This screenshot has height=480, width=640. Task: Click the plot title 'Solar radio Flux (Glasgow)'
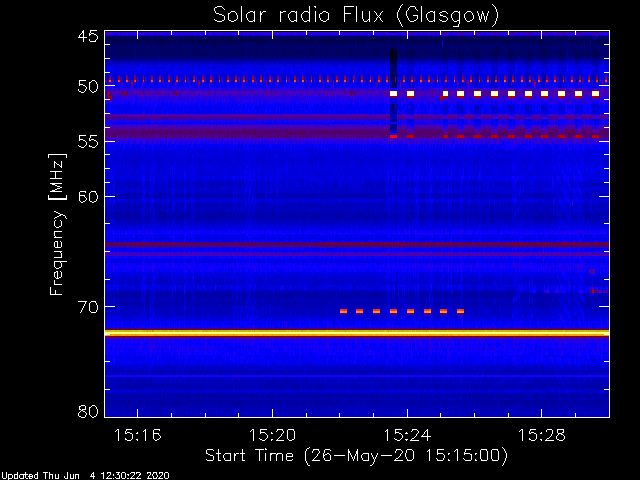(356, 16)
